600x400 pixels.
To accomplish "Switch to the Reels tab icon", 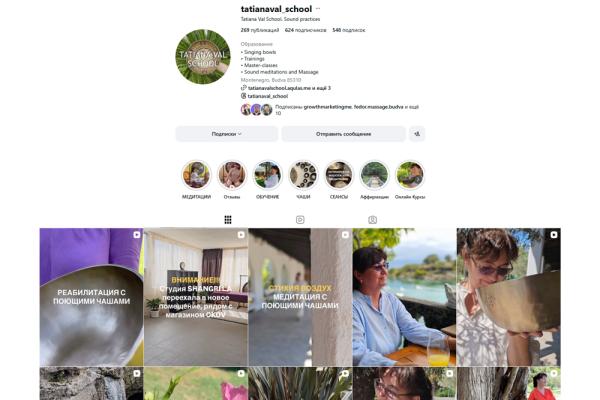I will click(300, 220).
